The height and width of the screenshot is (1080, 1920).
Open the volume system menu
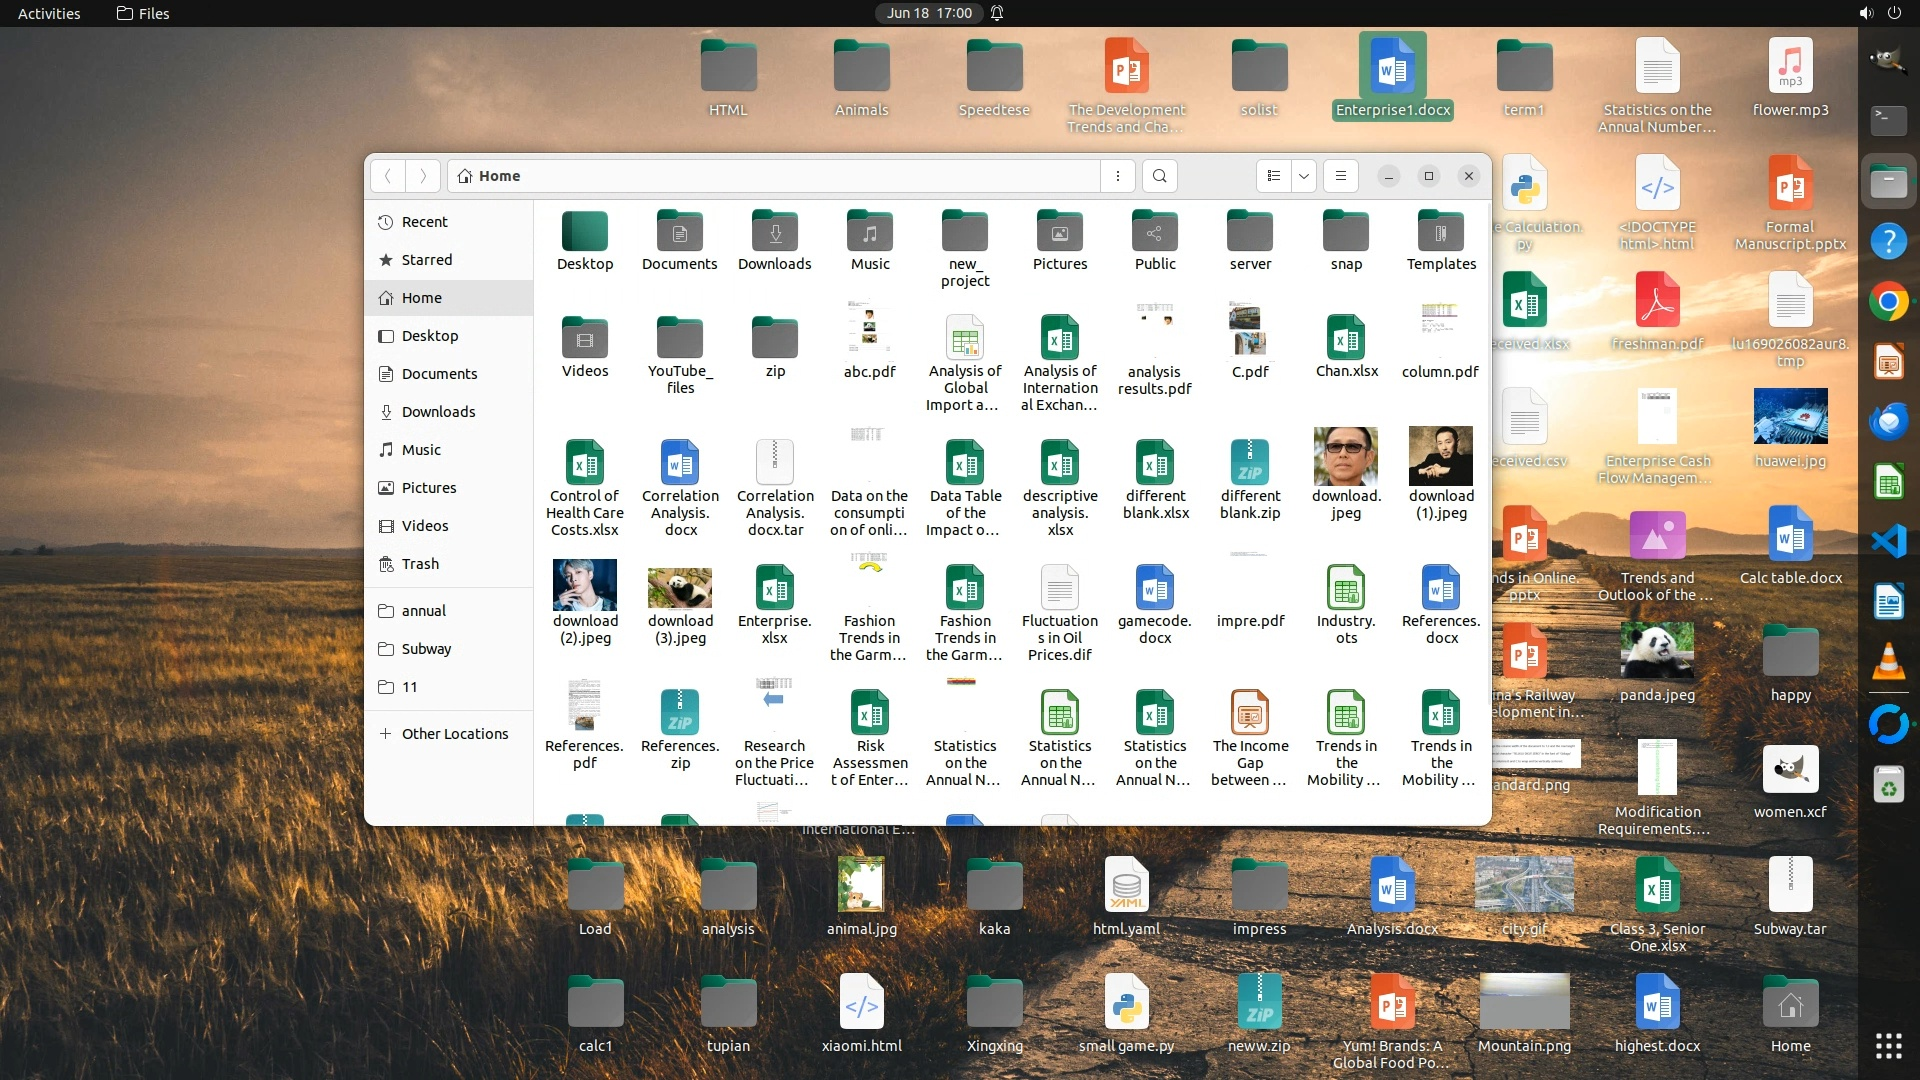(1866, 13)
